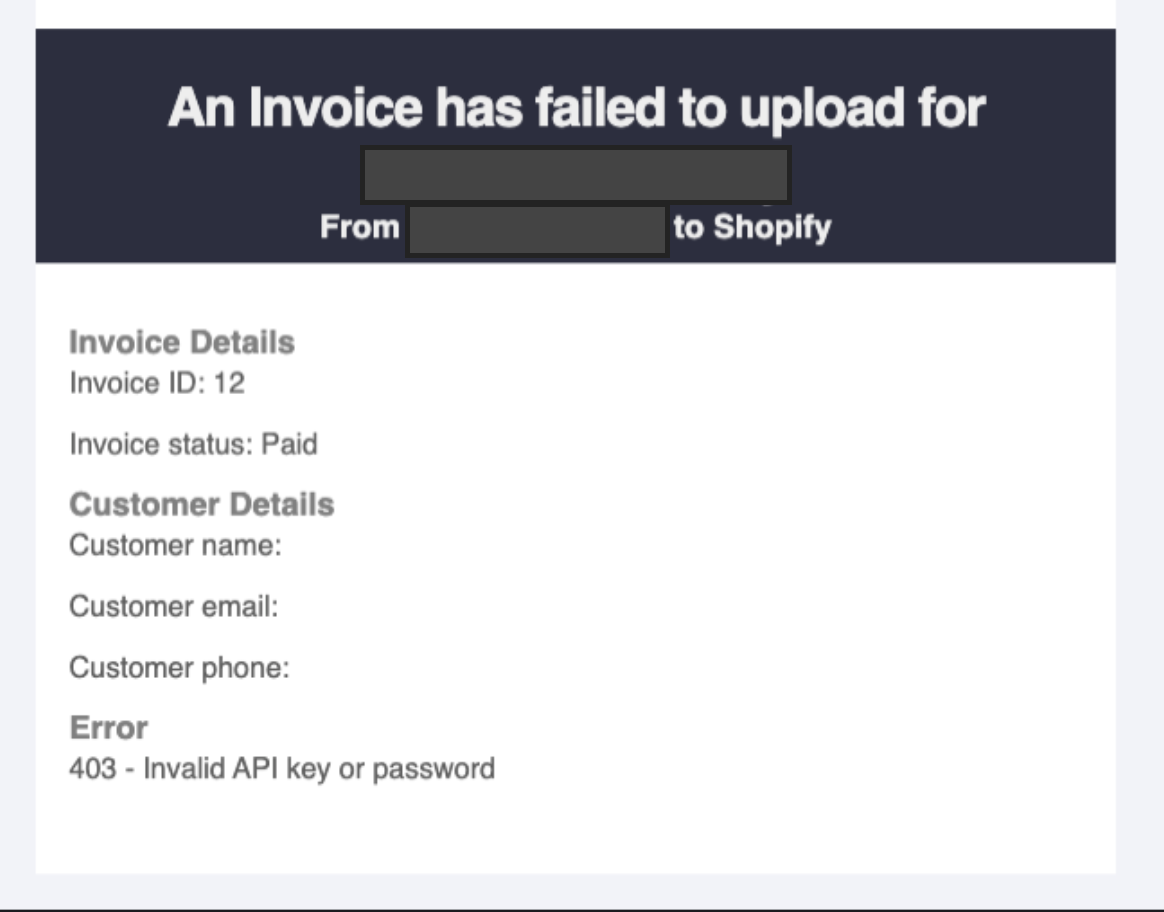Click the word 'From' in the header
Viewport: 1164px width, 912px height.
point(359,227)
